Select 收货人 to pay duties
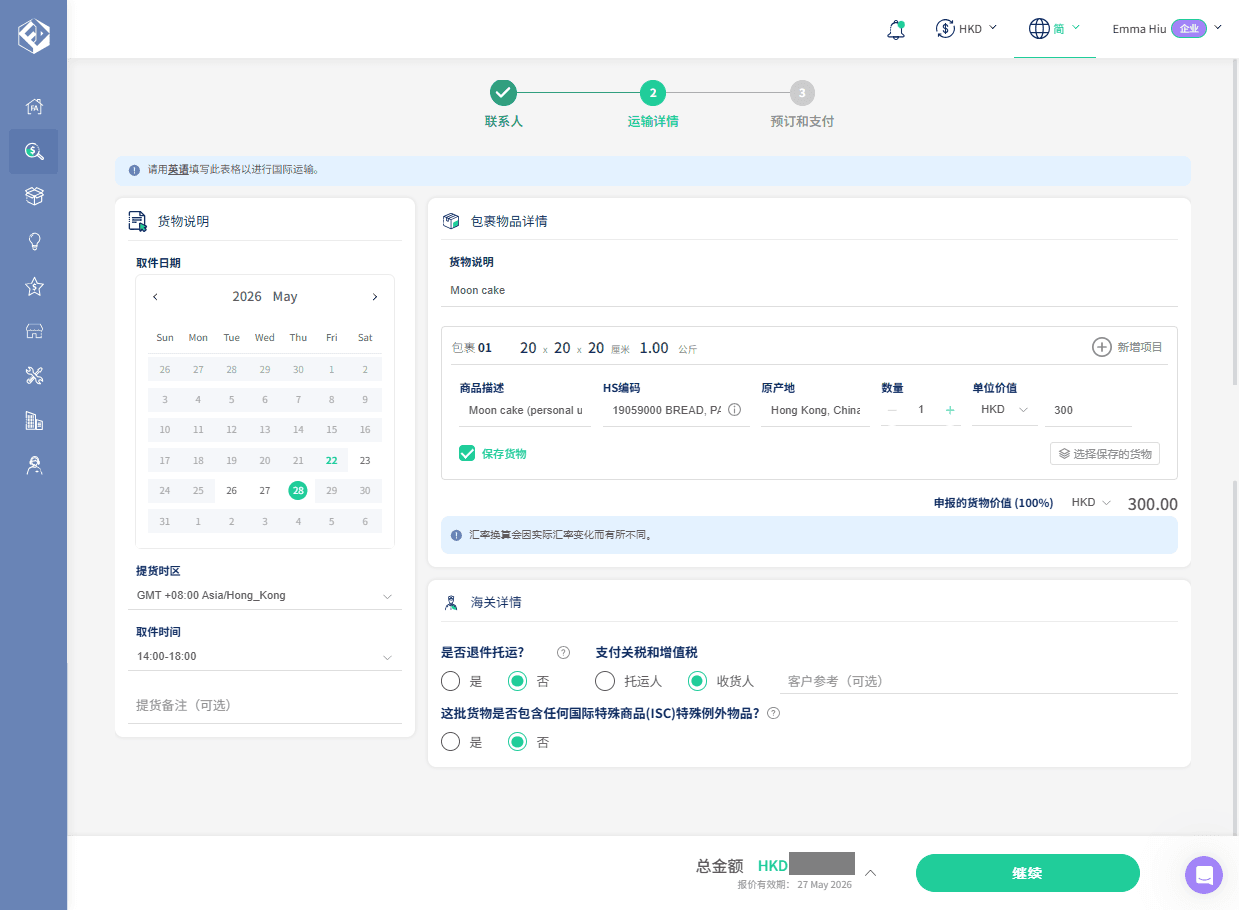 (x=697, y=681)
